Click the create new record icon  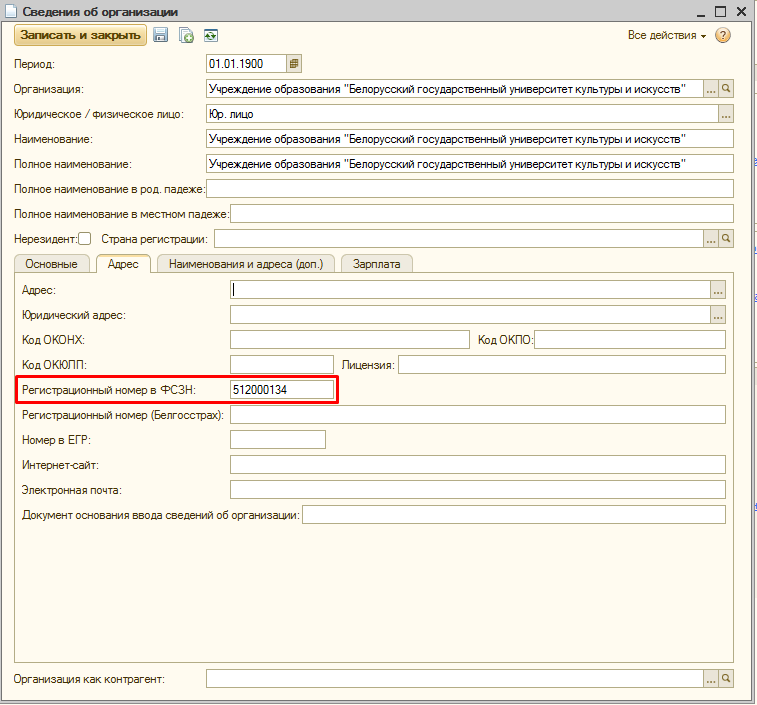pos(186,35)
